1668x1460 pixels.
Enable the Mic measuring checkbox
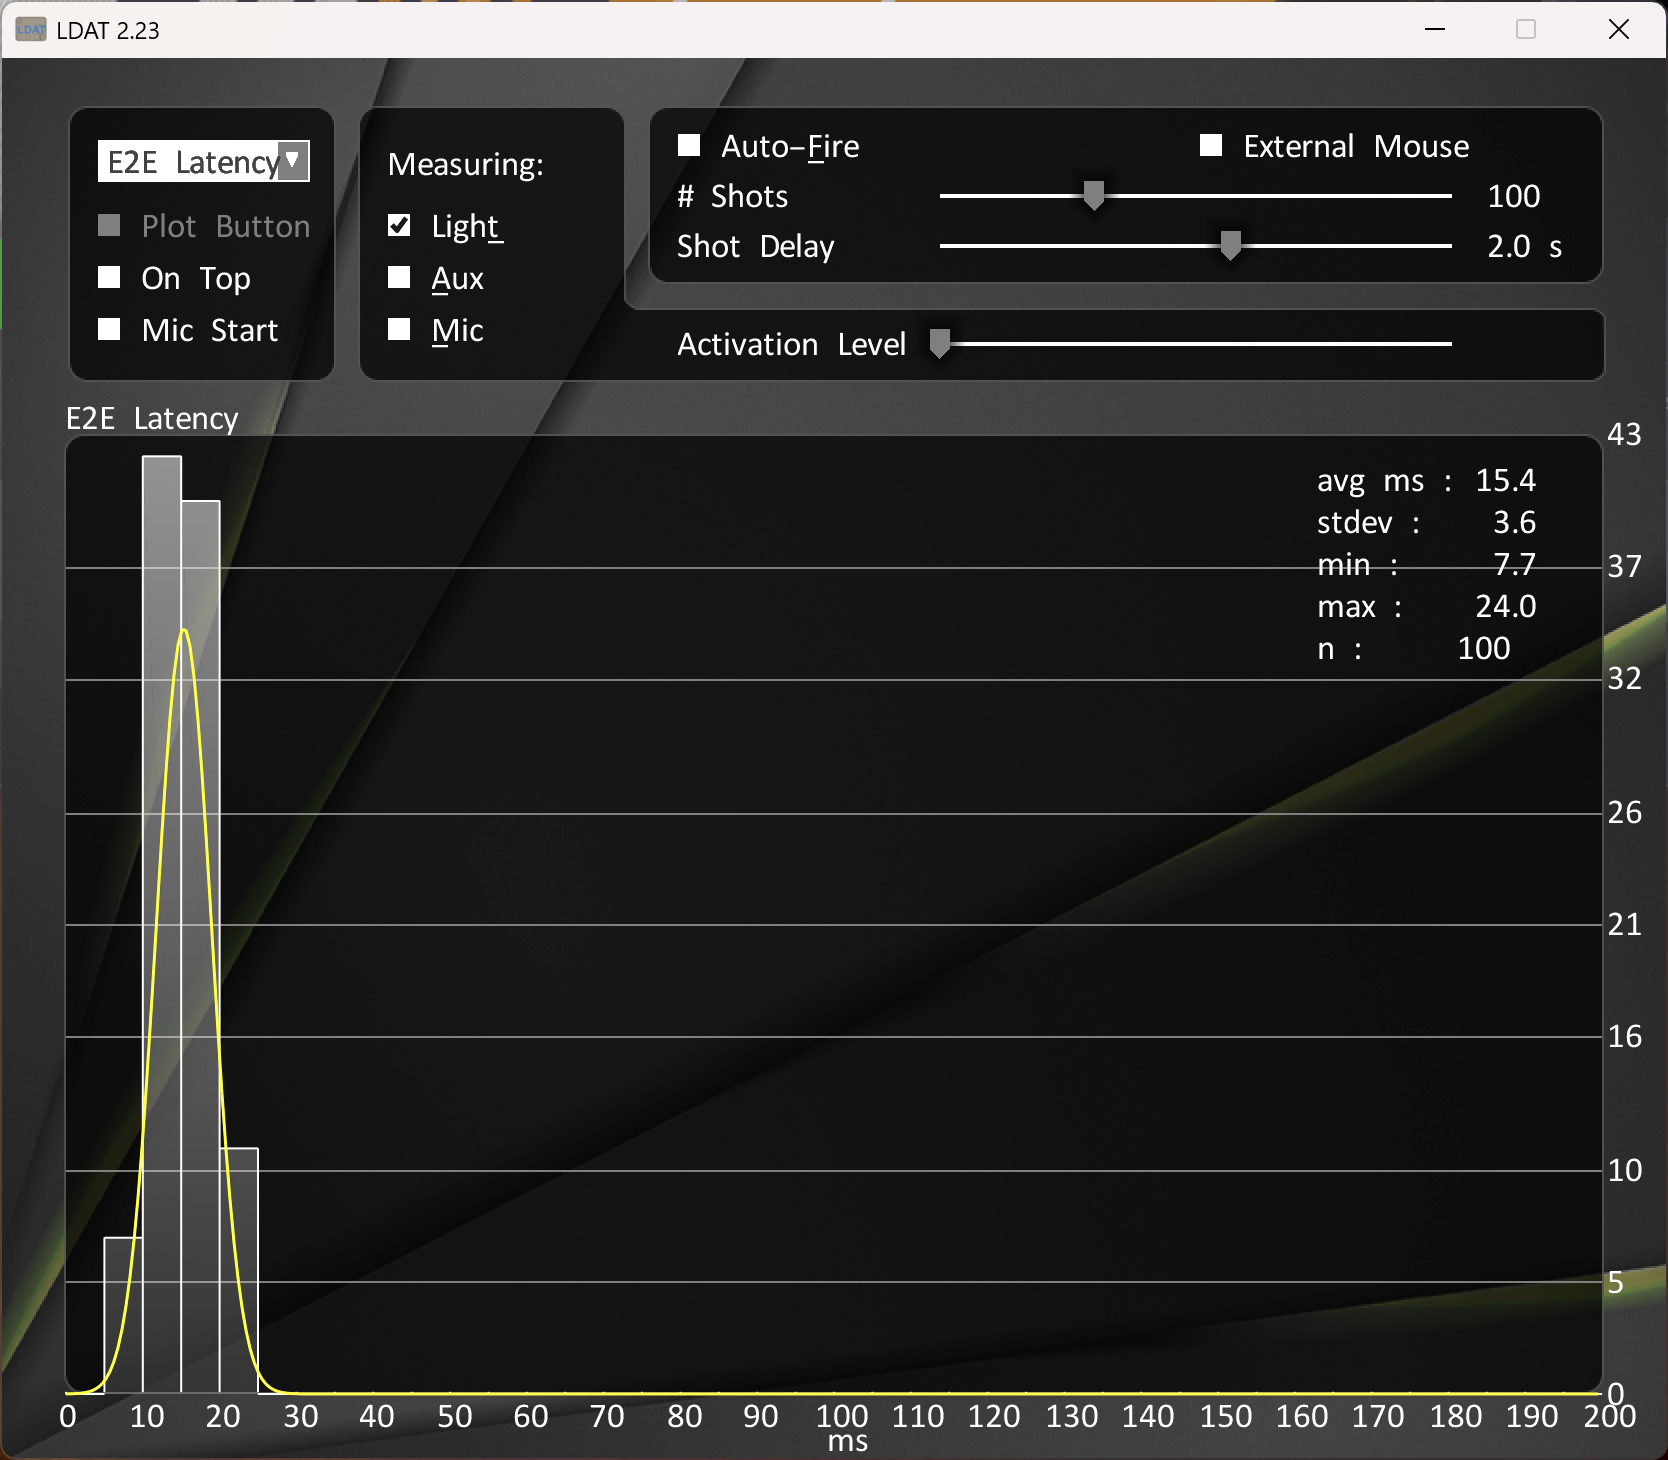click(399, 329)
